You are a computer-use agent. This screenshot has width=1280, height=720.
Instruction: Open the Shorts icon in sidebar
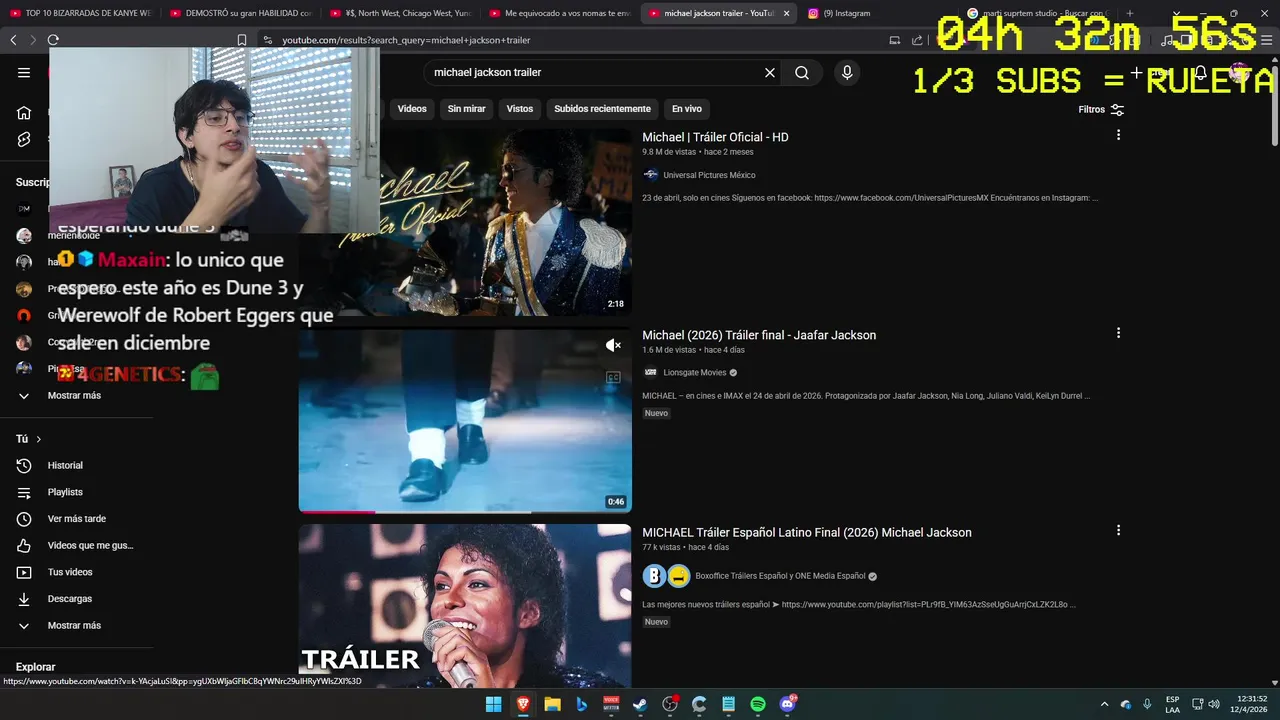click(x=24, y=139)
